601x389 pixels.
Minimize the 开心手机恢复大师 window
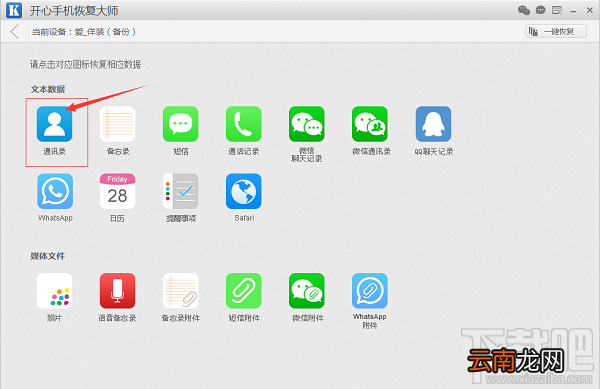[573, 11]
